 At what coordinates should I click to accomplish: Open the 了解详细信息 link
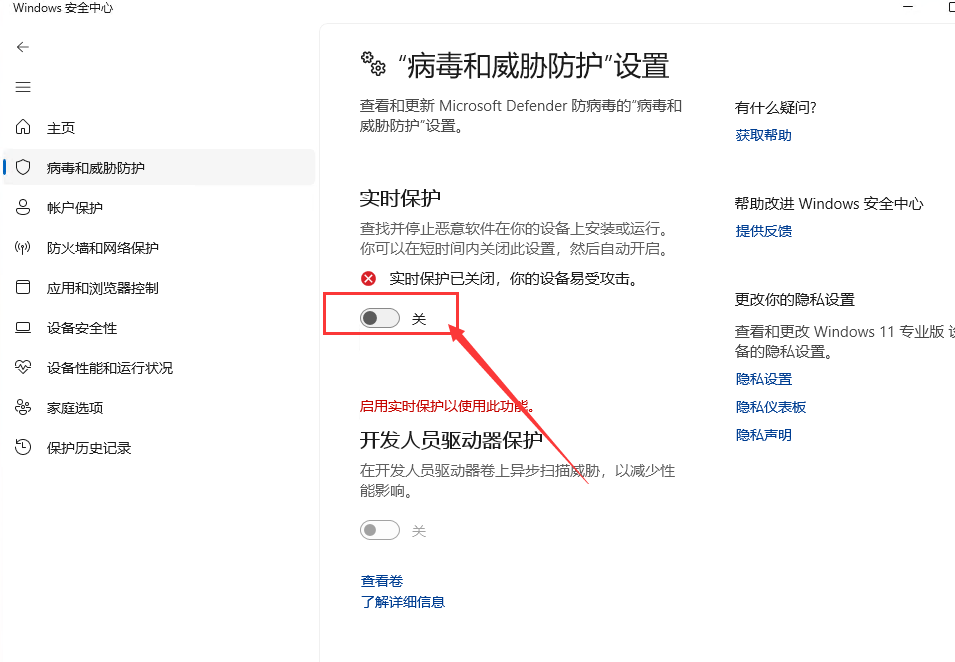(402, 602)
